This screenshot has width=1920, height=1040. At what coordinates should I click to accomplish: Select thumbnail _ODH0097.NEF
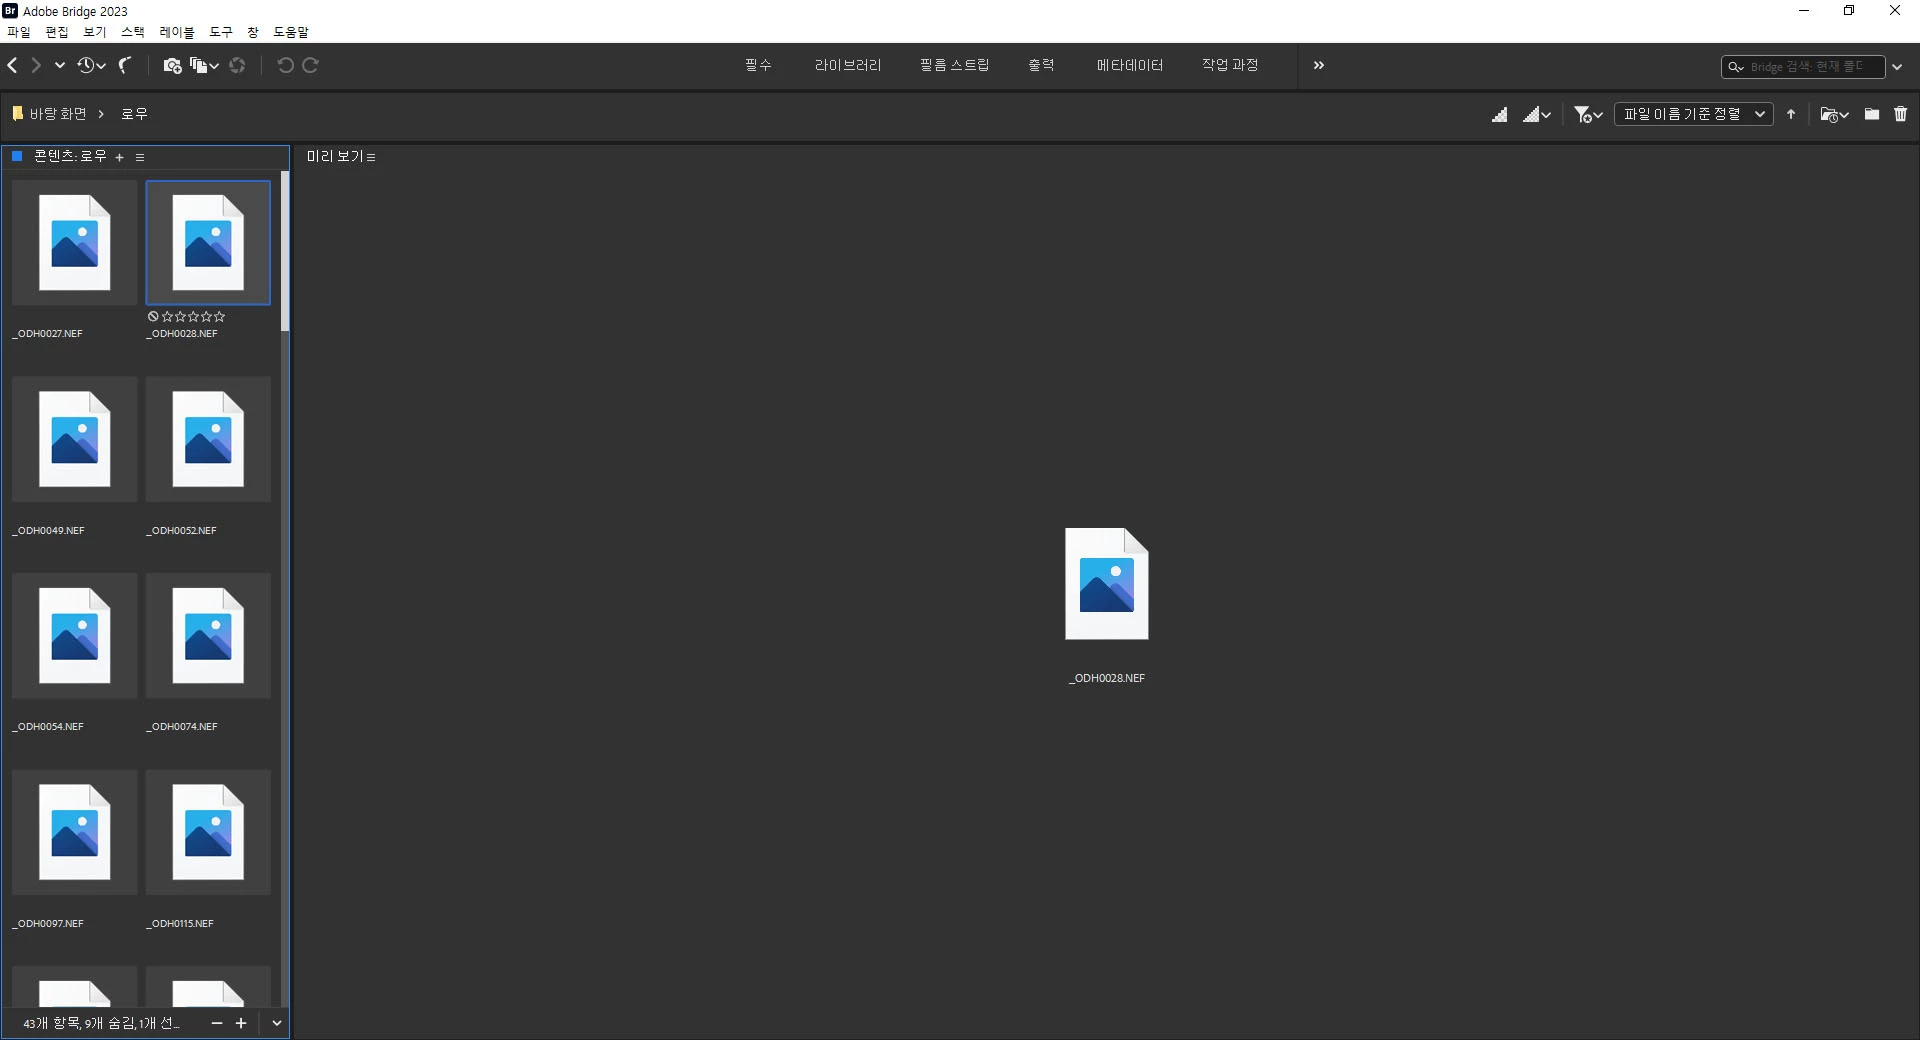[x=75, y=832]
